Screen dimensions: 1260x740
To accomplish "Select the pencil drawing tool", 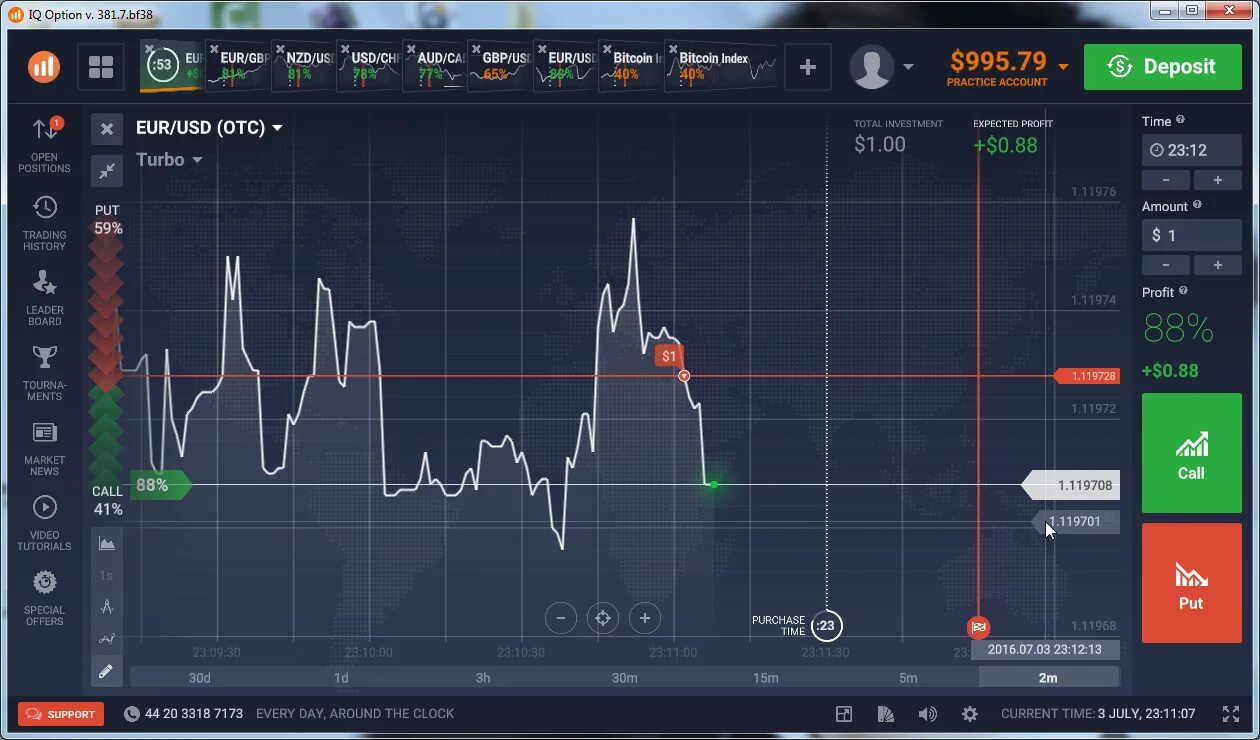I will (107, 671).
